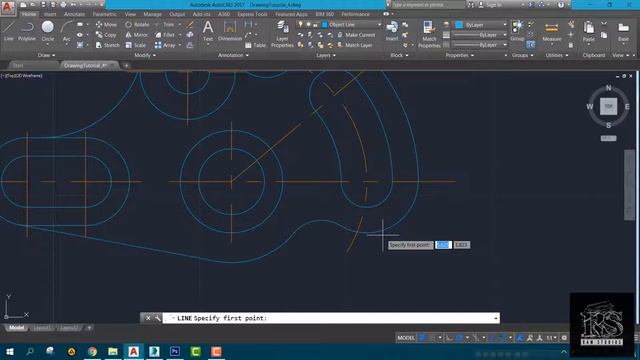The width and height of the screenshot is (640, 360).
Task: Click Match Layer button
Action: tap(355, 45)
